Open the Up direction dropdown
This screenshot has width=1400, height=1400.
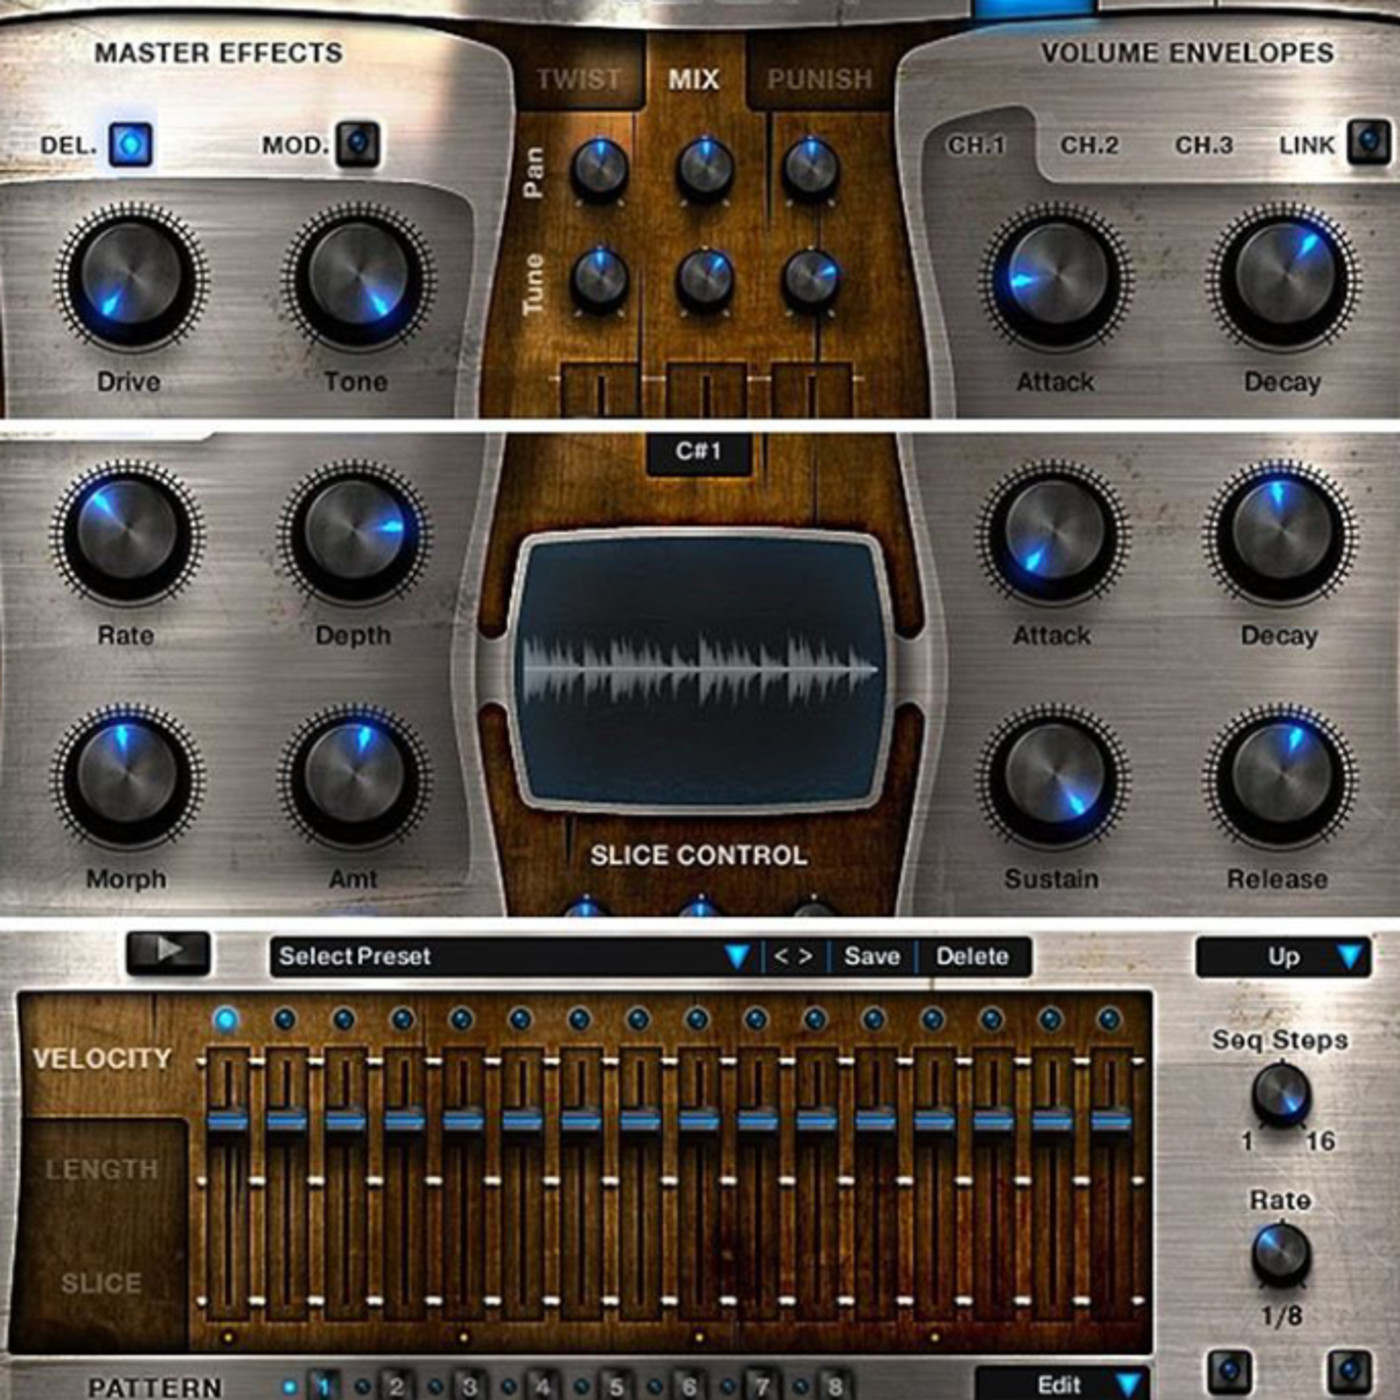click(x=1284, y=957)
